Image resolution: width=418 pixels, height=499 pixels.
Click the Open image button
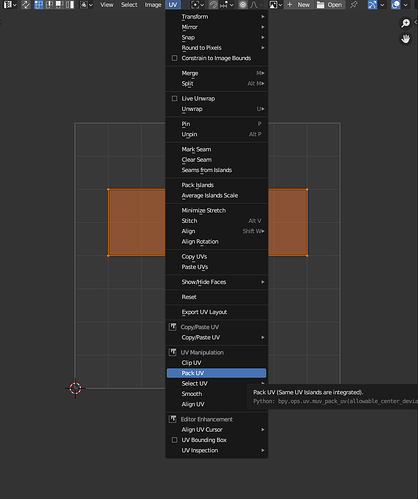(329, 5)
